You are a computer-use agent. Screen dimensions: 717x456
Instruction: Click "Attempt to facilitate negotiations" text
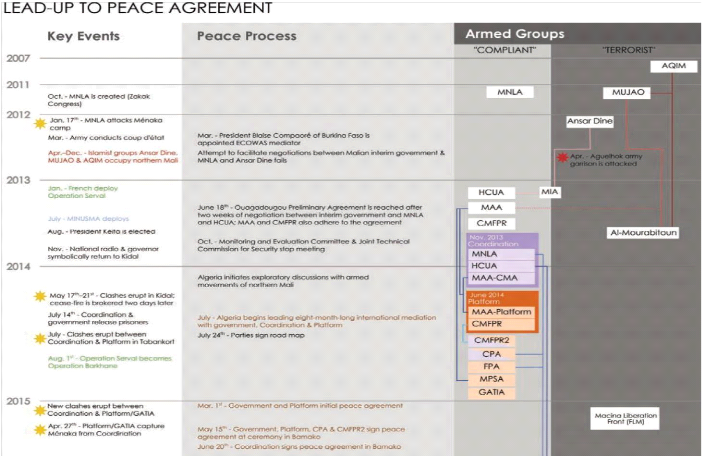click(321, 156)
